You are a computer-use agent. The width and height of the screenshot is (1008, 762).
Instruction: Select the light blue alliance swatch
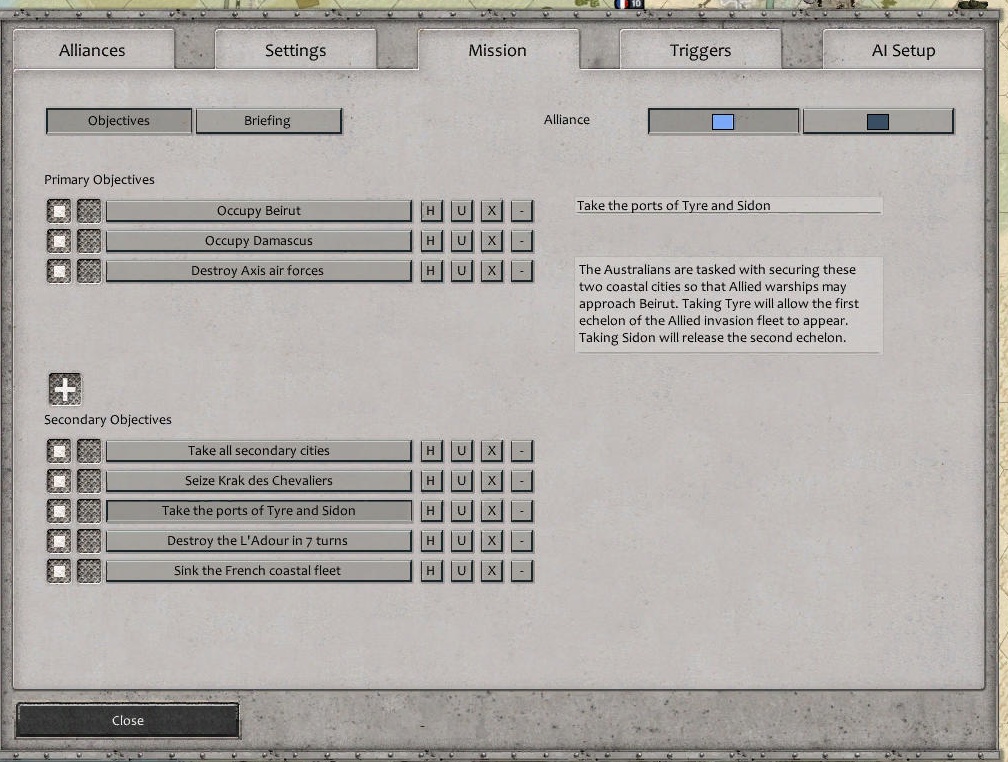(x=722, y=120)
